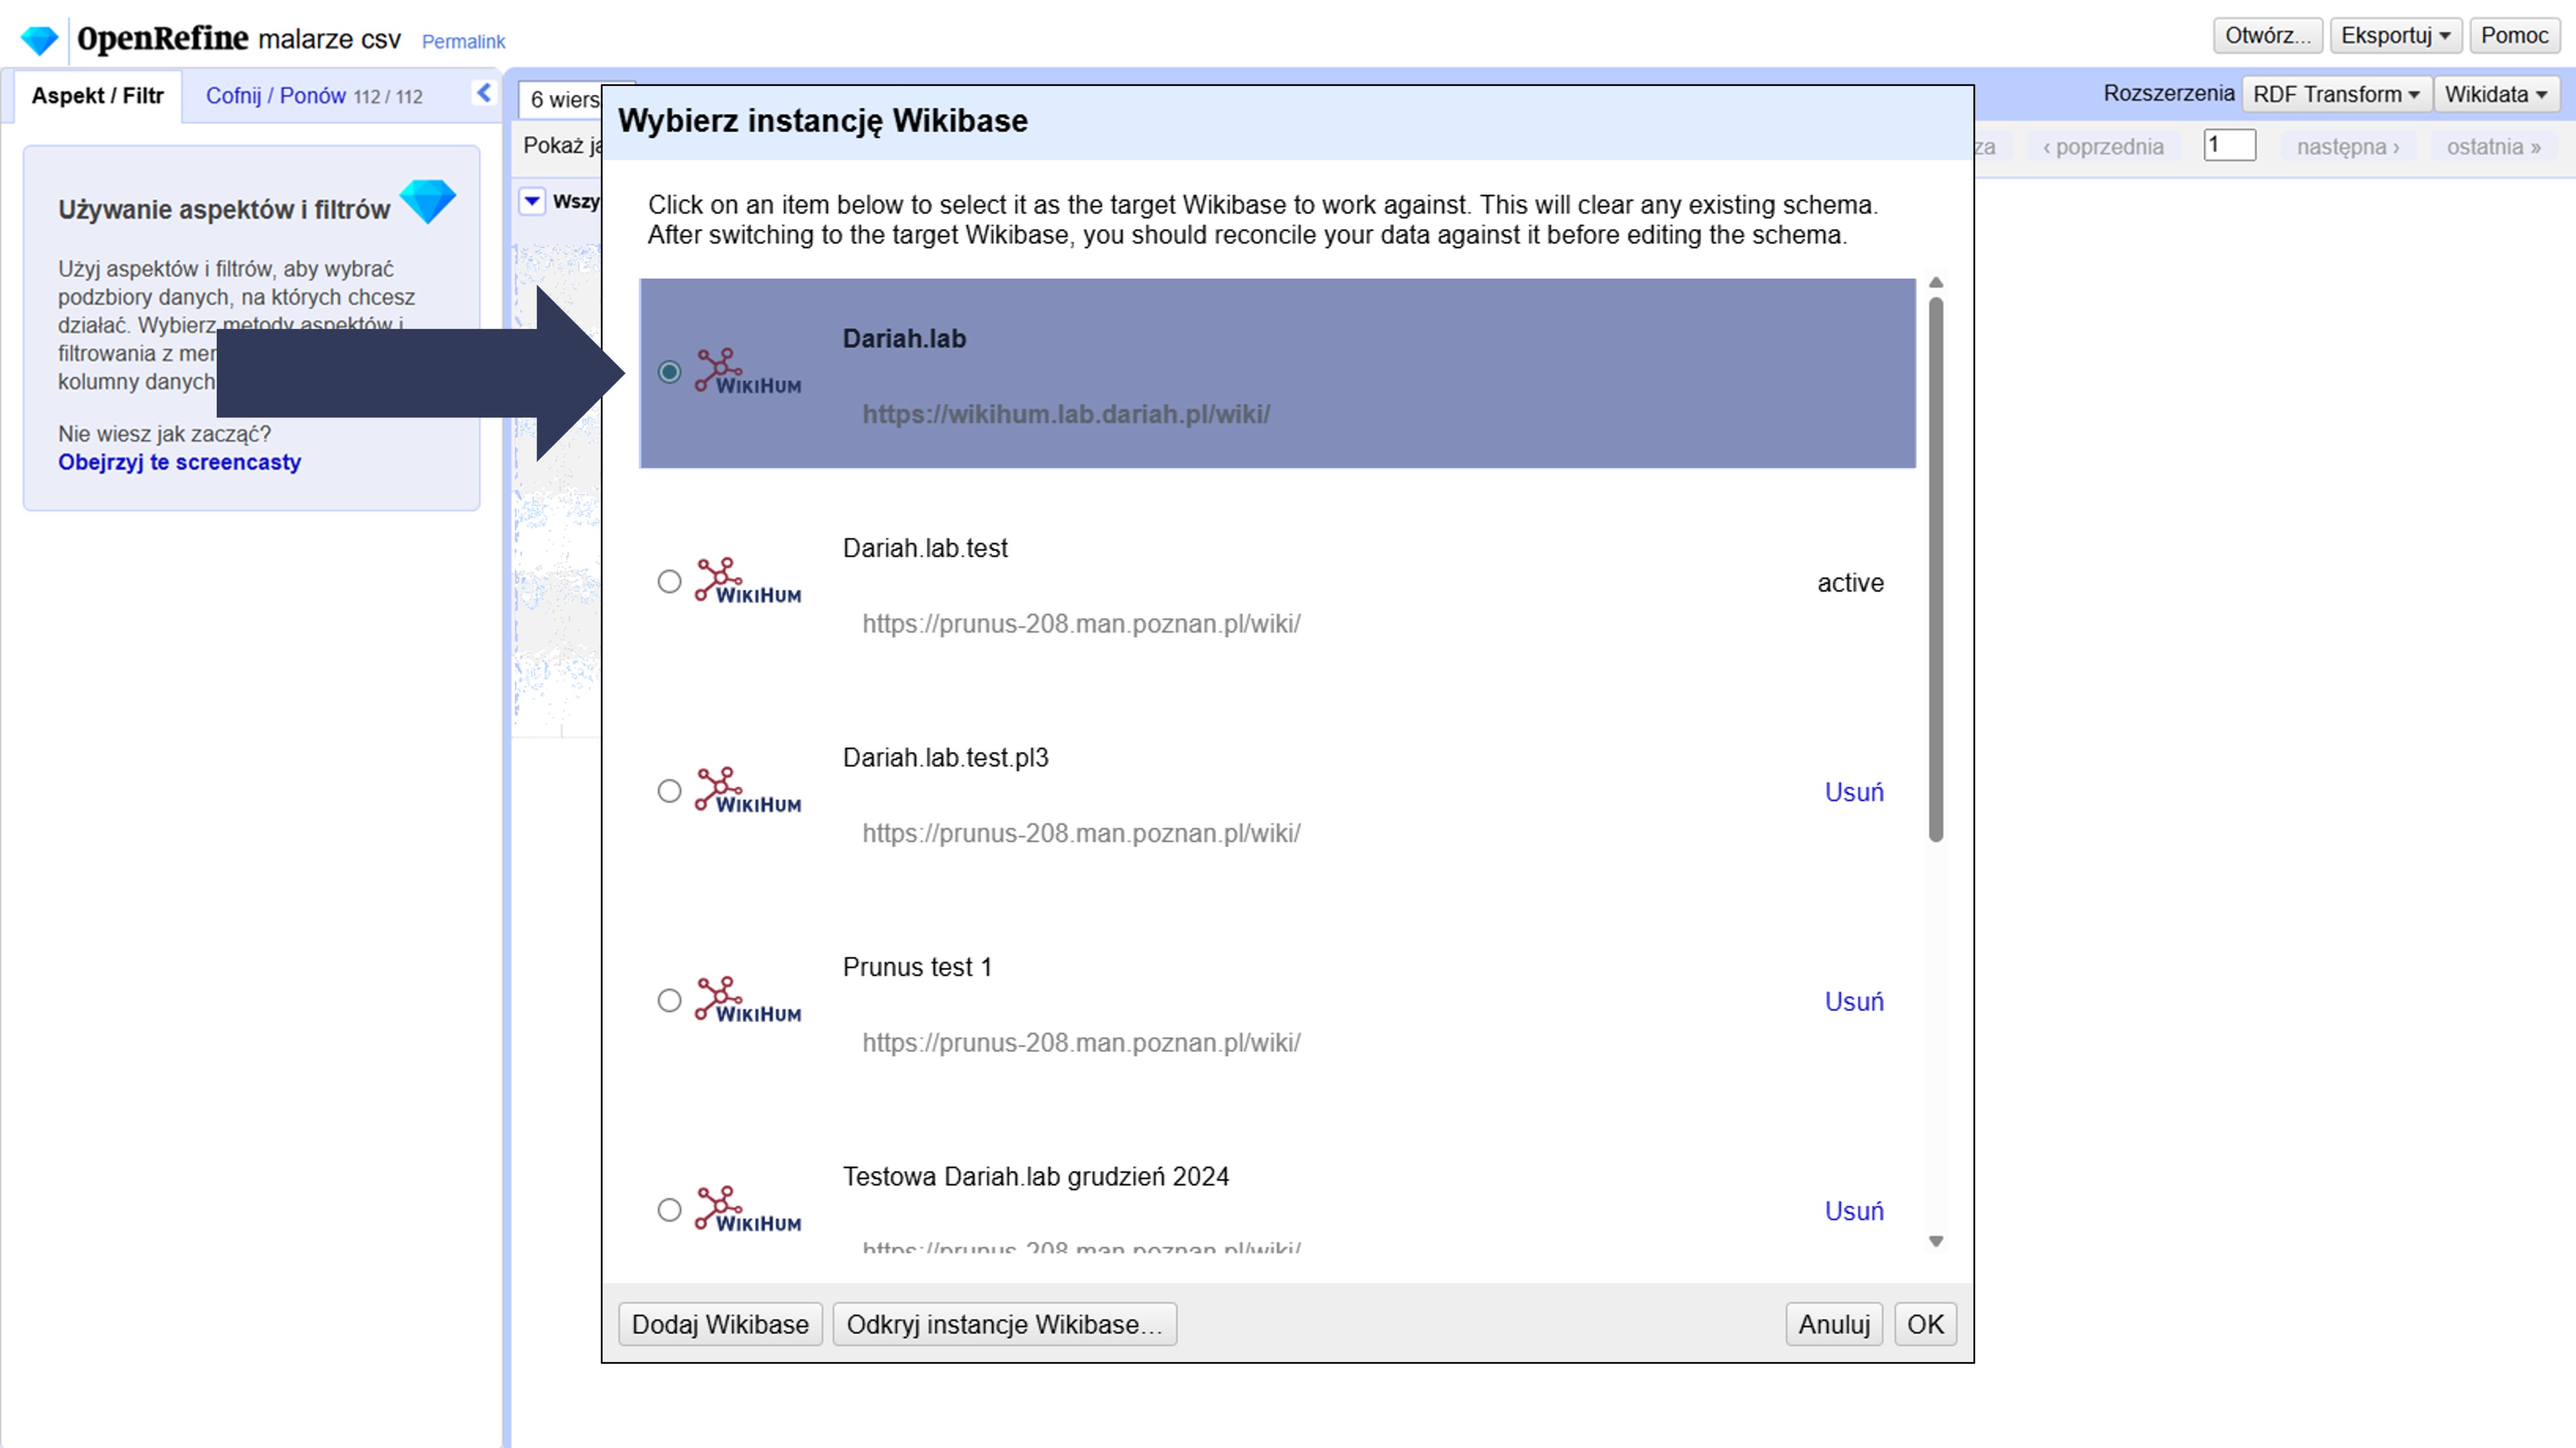Click the Dodaj Wikibase button
Screen dimensions: 2576x1448
click(x=720, y=1324)
